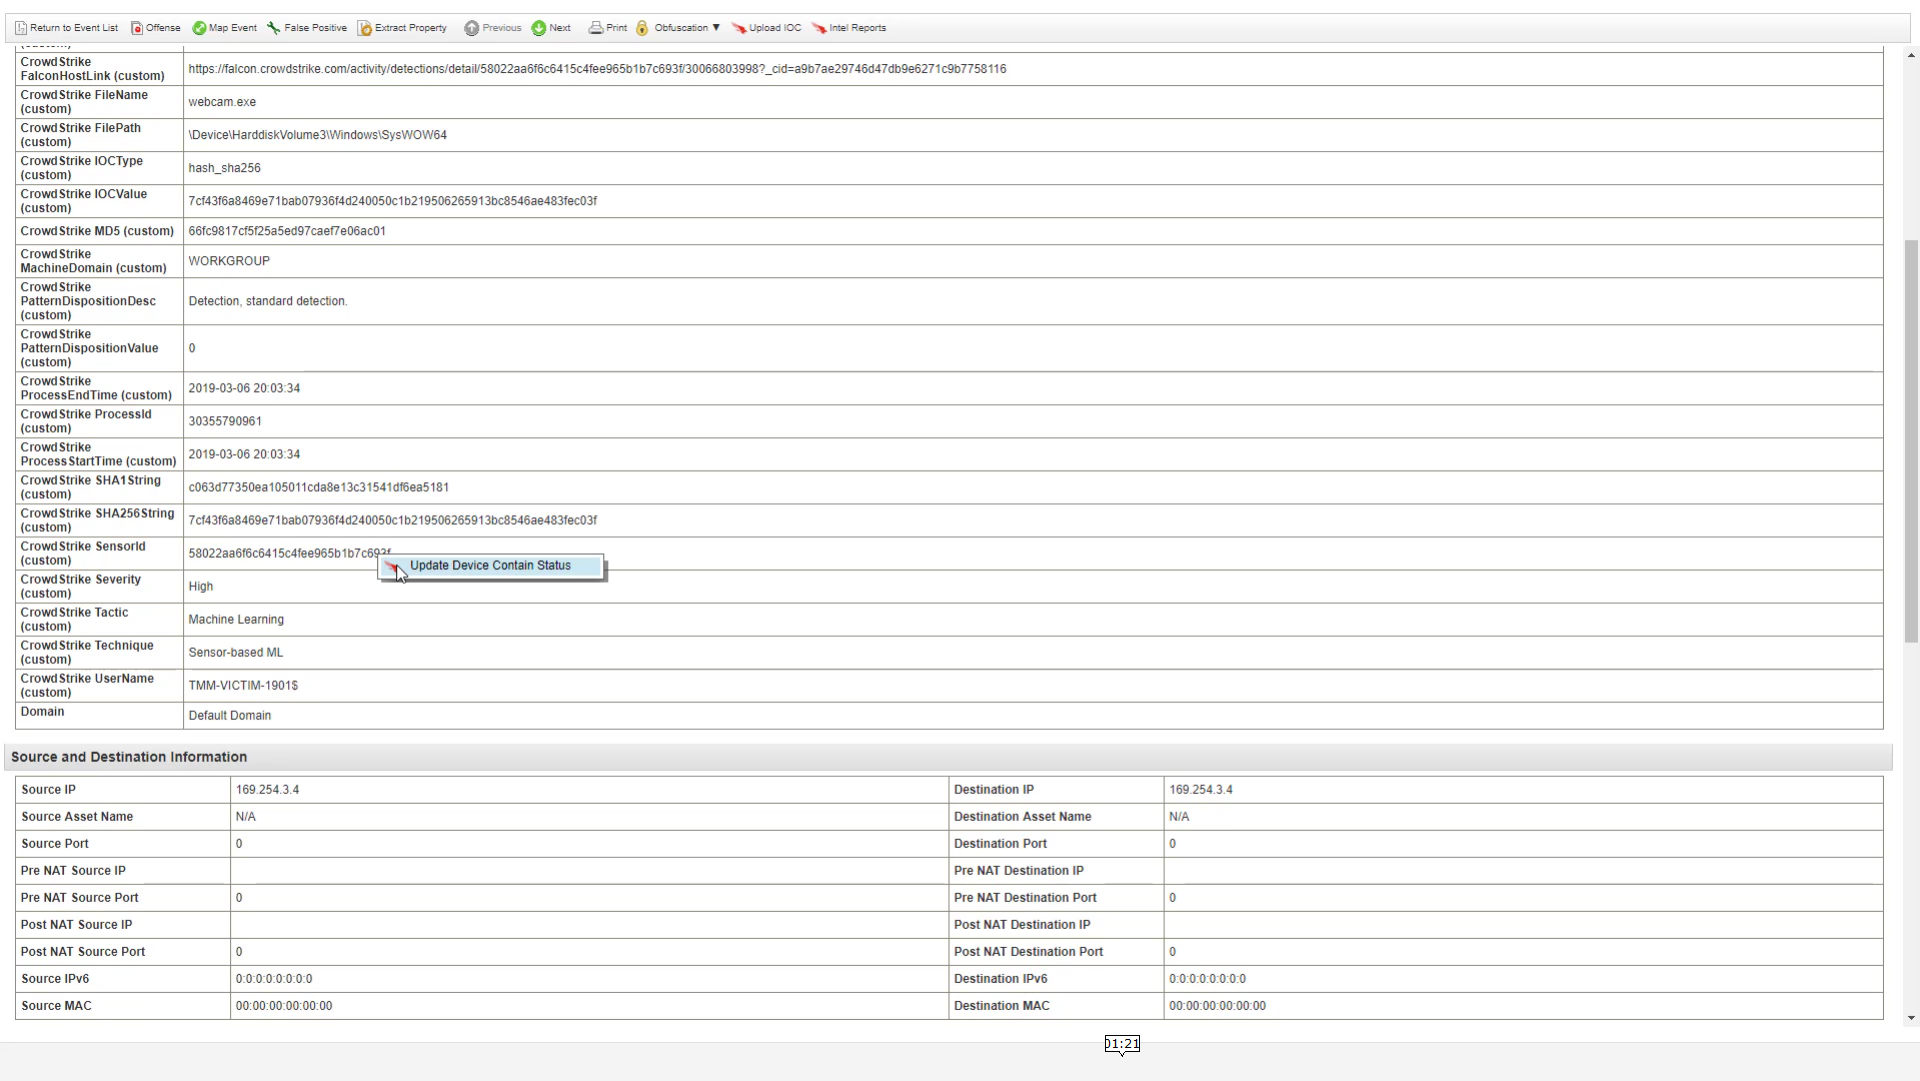This screenshot has width=1920, height=1081.
Task: Click the scrollbar up arrow
Action: [1911, 56]
